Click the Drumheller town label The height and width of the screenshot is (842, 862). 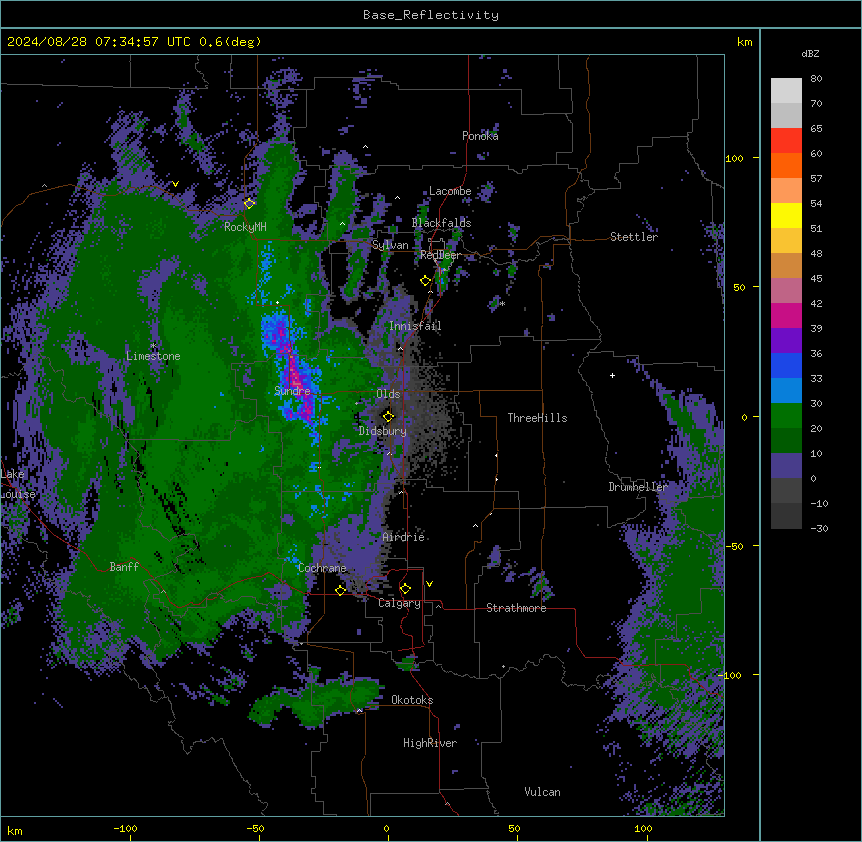638,487
